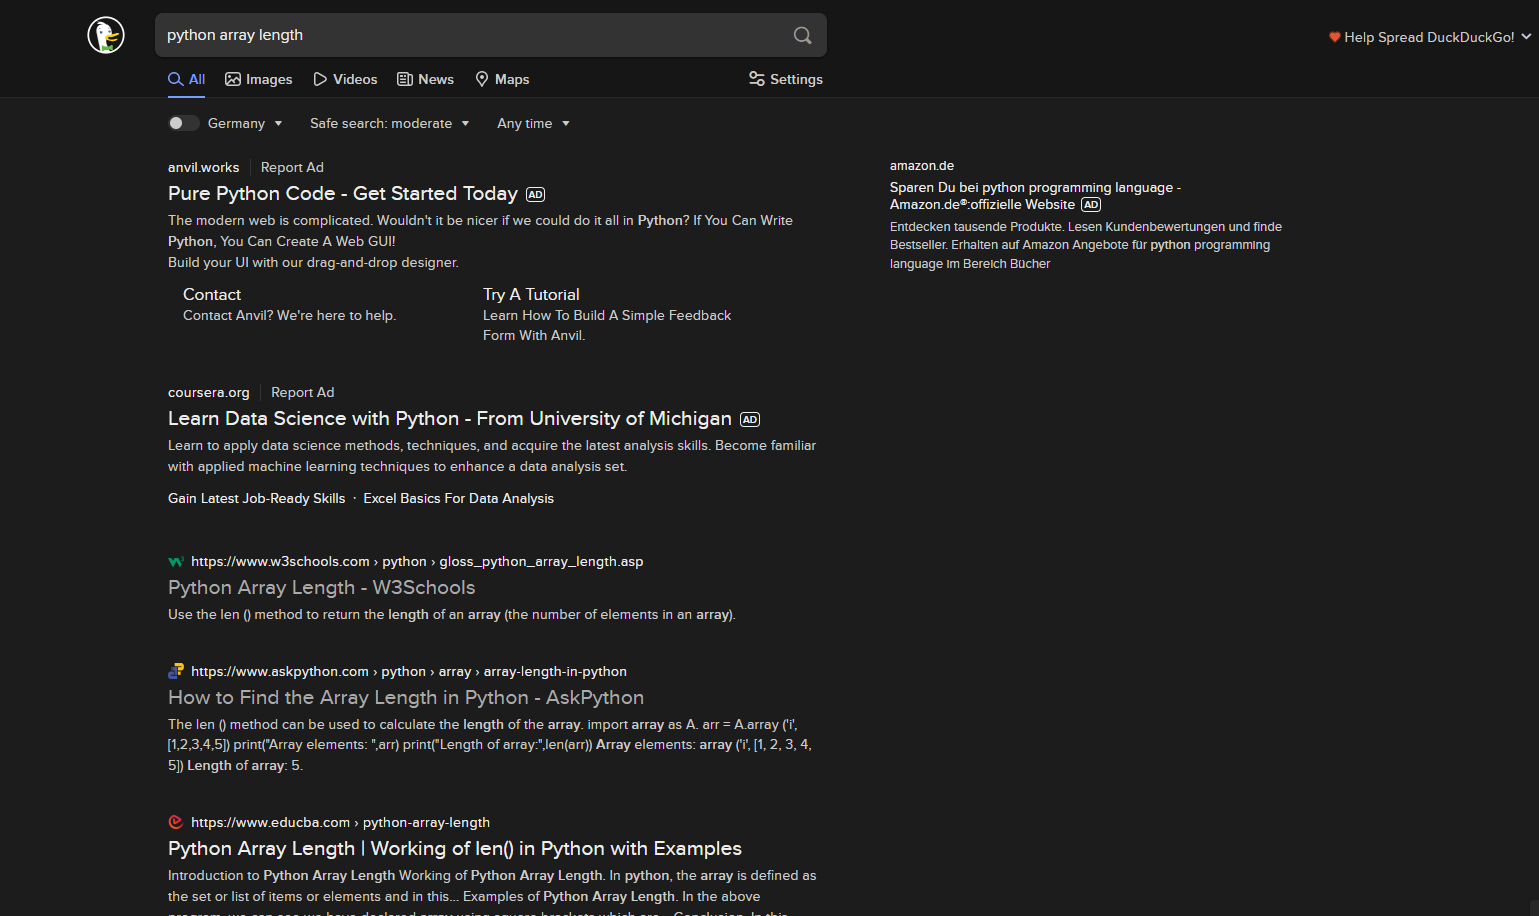Open the Contact sitelink for Anvil
Image resolution: width=1539 pixels, height=916 pixels.
212,294
